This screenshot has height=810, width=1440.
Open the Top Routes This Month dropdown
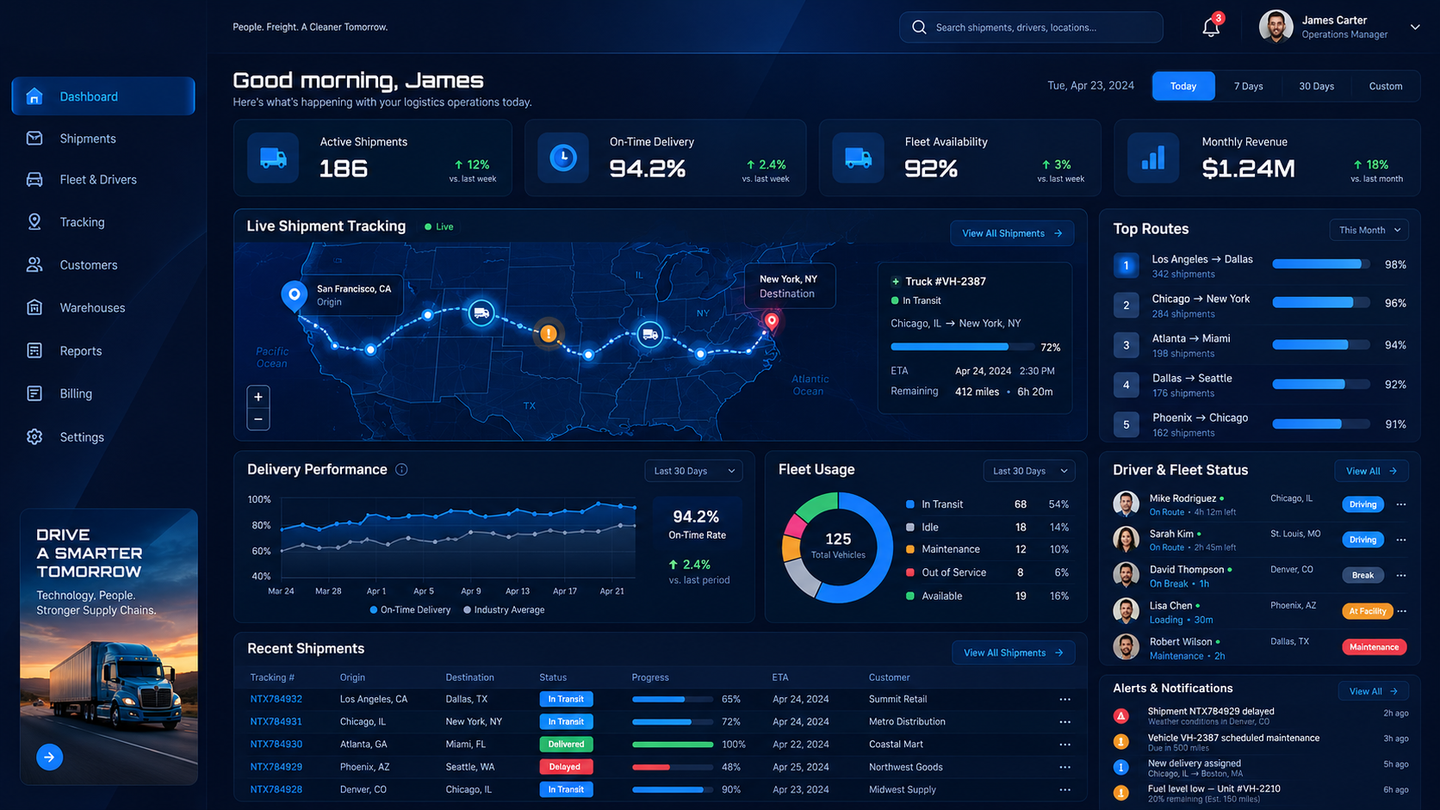[1369, 230]
